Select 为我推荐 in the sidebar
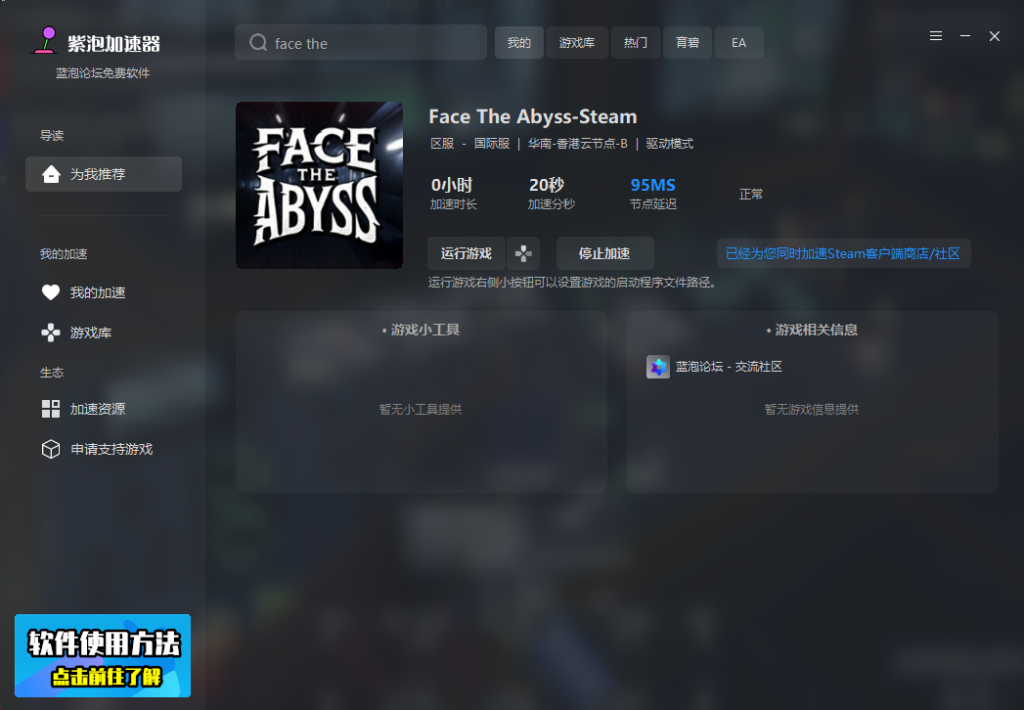The height and width of the screenshot is (710, 1024). click(x=103, y=174)
